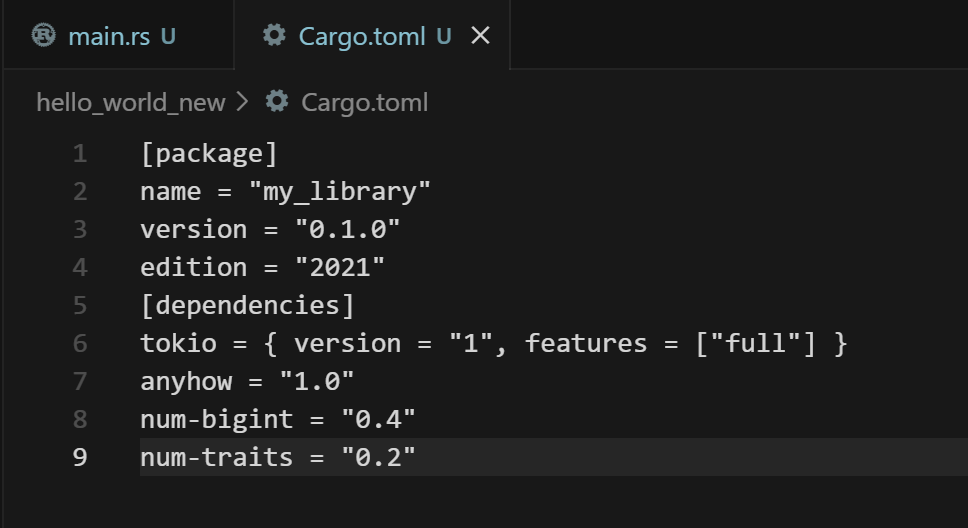The height and width of the screenshot is (528, 968).
Task: Open hello_world_new folder in breadcrumb
Action: [130, 102]
